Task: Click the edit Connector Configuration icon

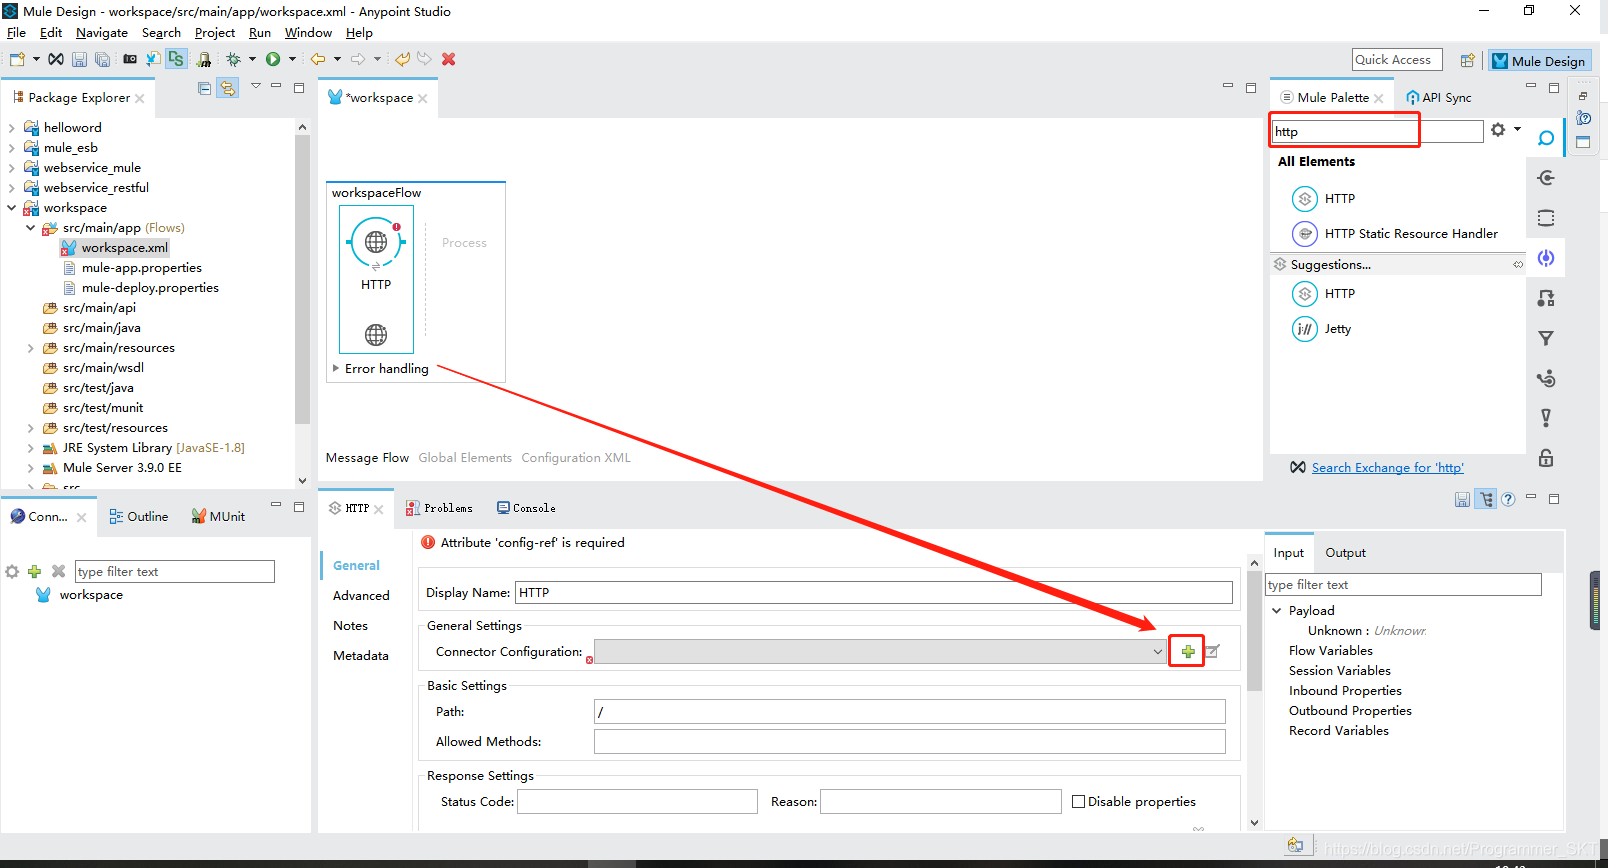Action: tap(1212, 651)
